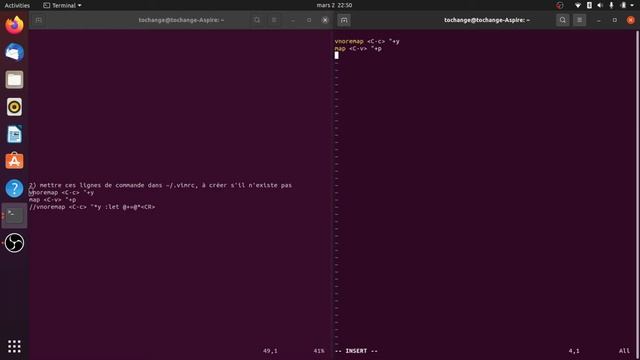Open the clock and calendar panel

[x=334, y=5]
